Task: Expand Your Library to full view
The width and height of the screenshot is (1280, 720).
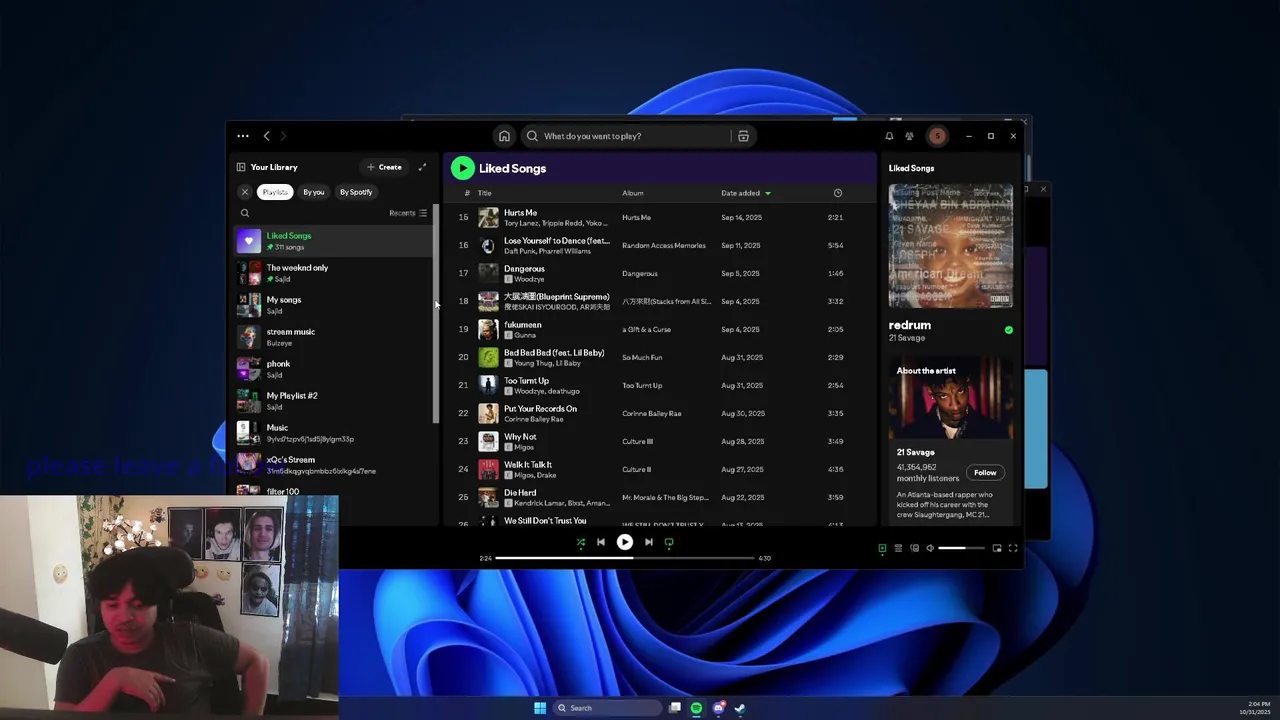Action: pyautogui.click(x=422, y=167)
